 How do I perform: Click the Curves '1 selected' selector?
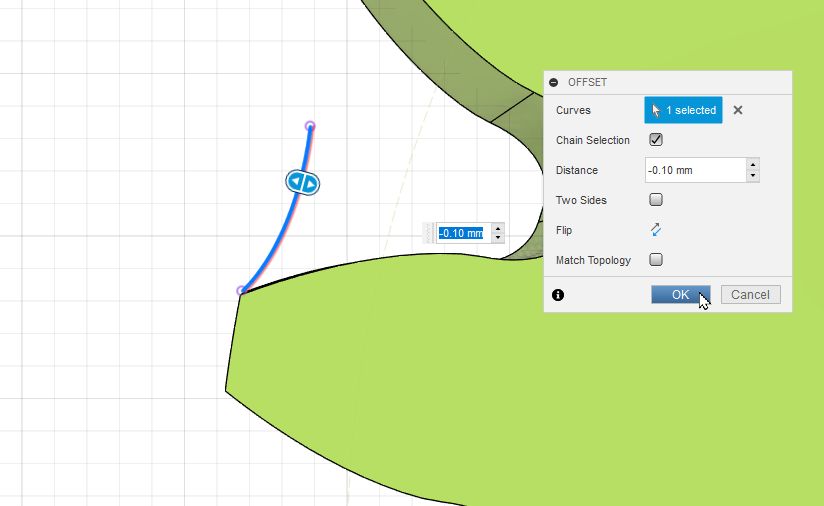683,110
